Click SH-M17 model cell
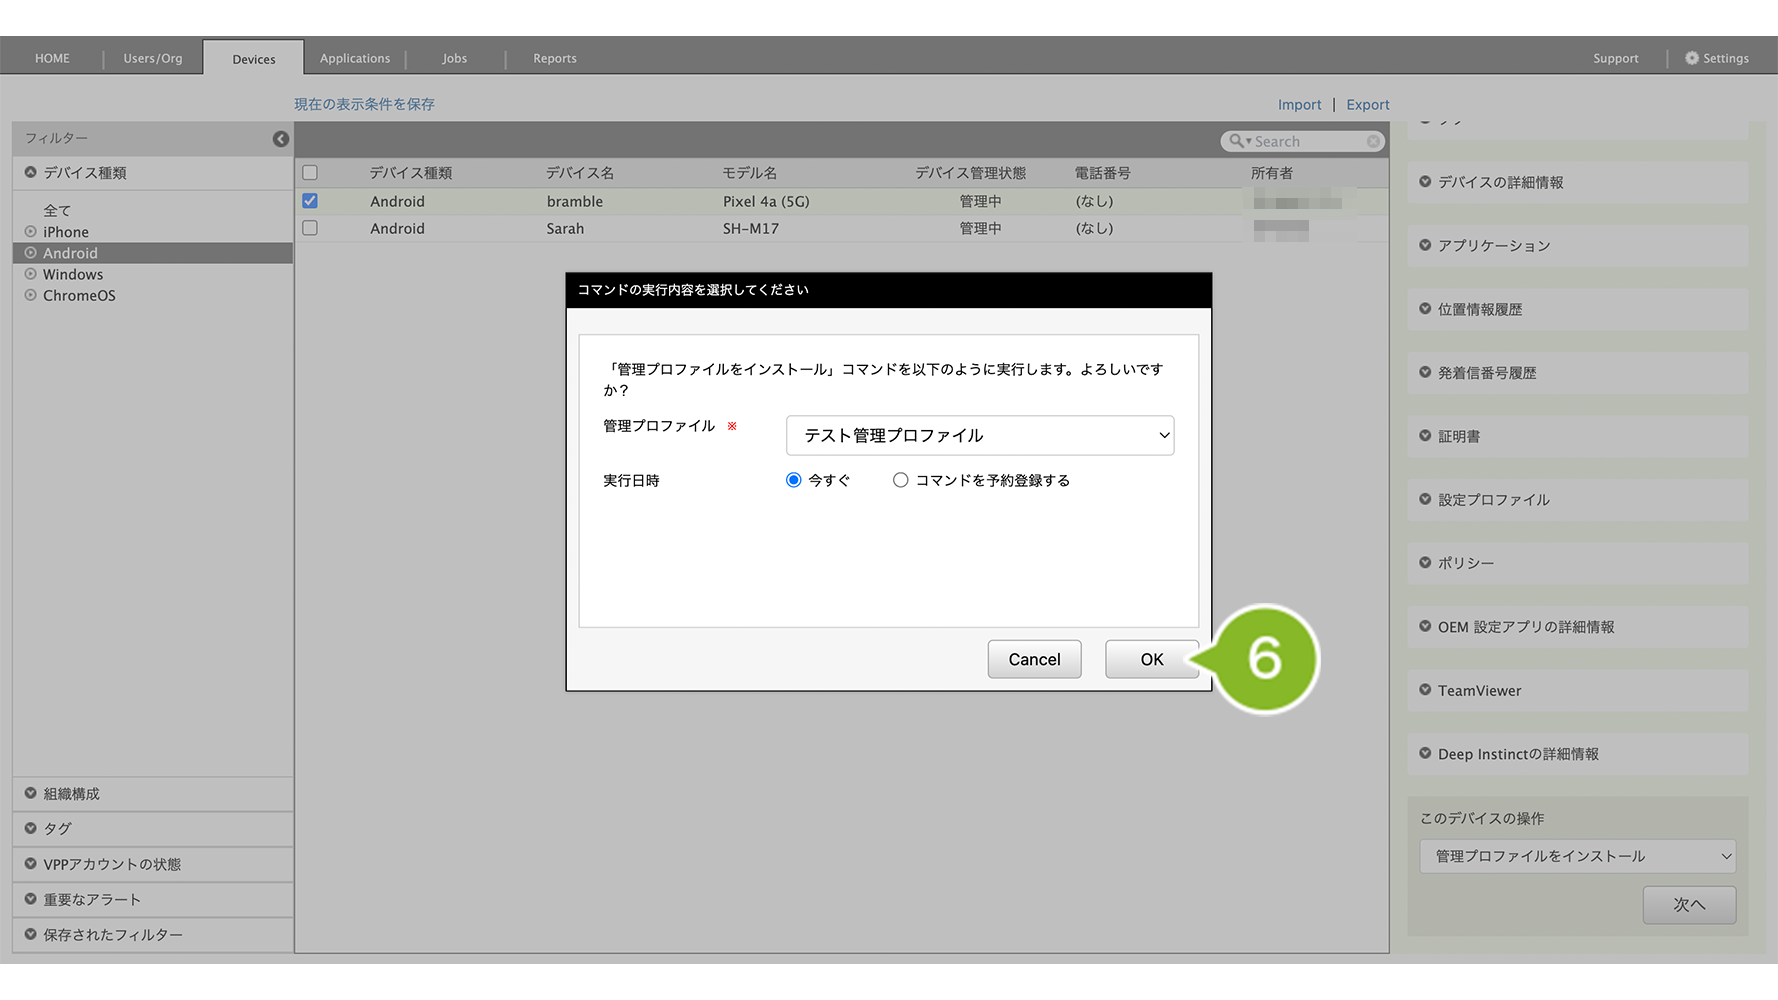Image resolution: width=1778 pixels, height=1000 pixels. pos(751,228)
